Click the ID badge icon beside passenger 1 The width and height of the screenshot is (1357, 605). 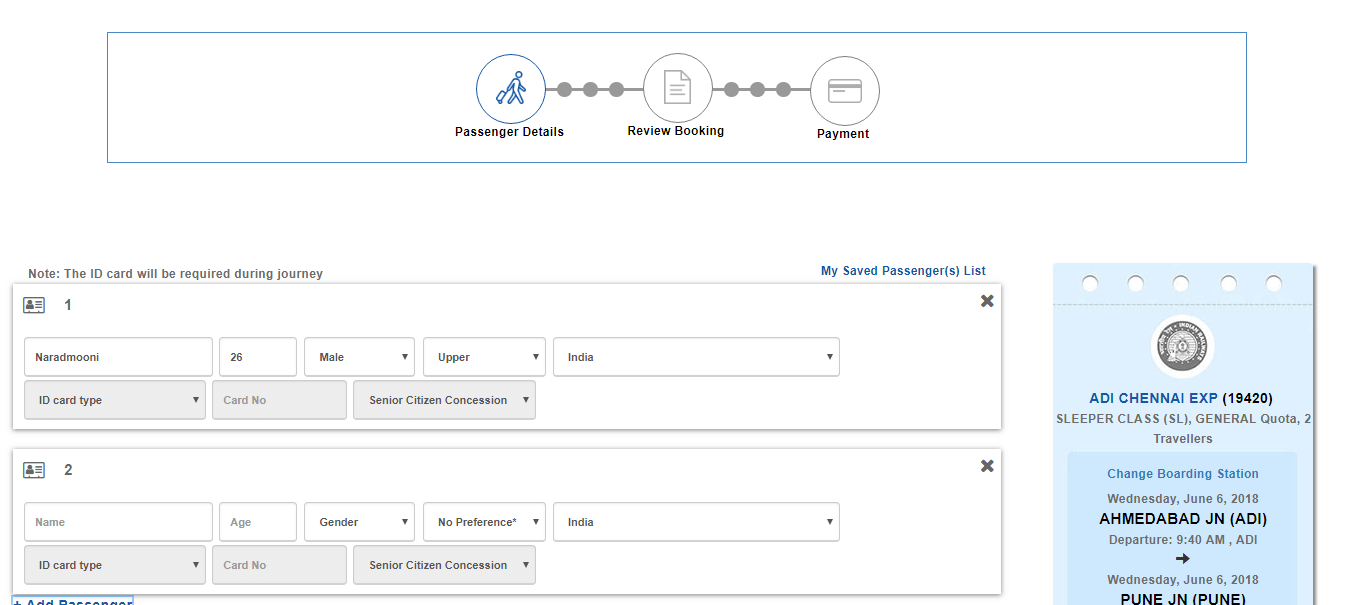pos(33,304)
